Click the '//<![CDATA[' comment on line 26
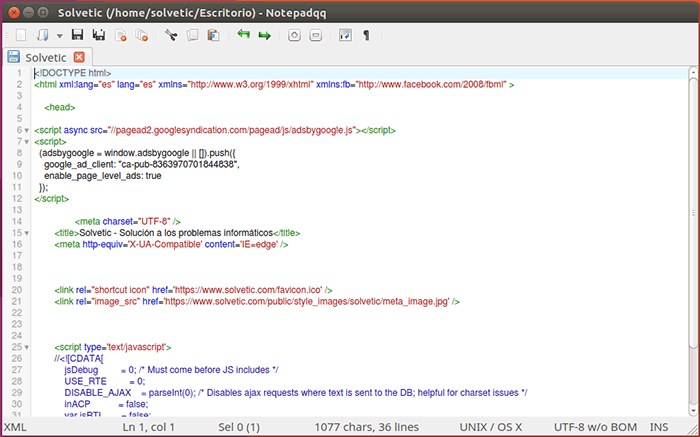 (79, 358)
